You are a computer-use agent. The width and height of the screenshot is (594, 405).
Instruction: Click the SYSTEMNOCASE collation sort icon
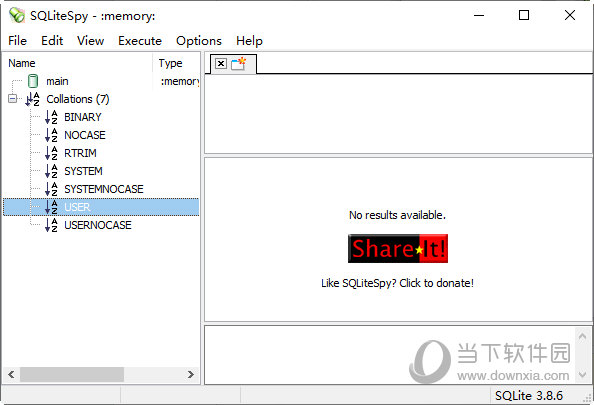click(x=51, y=189)
